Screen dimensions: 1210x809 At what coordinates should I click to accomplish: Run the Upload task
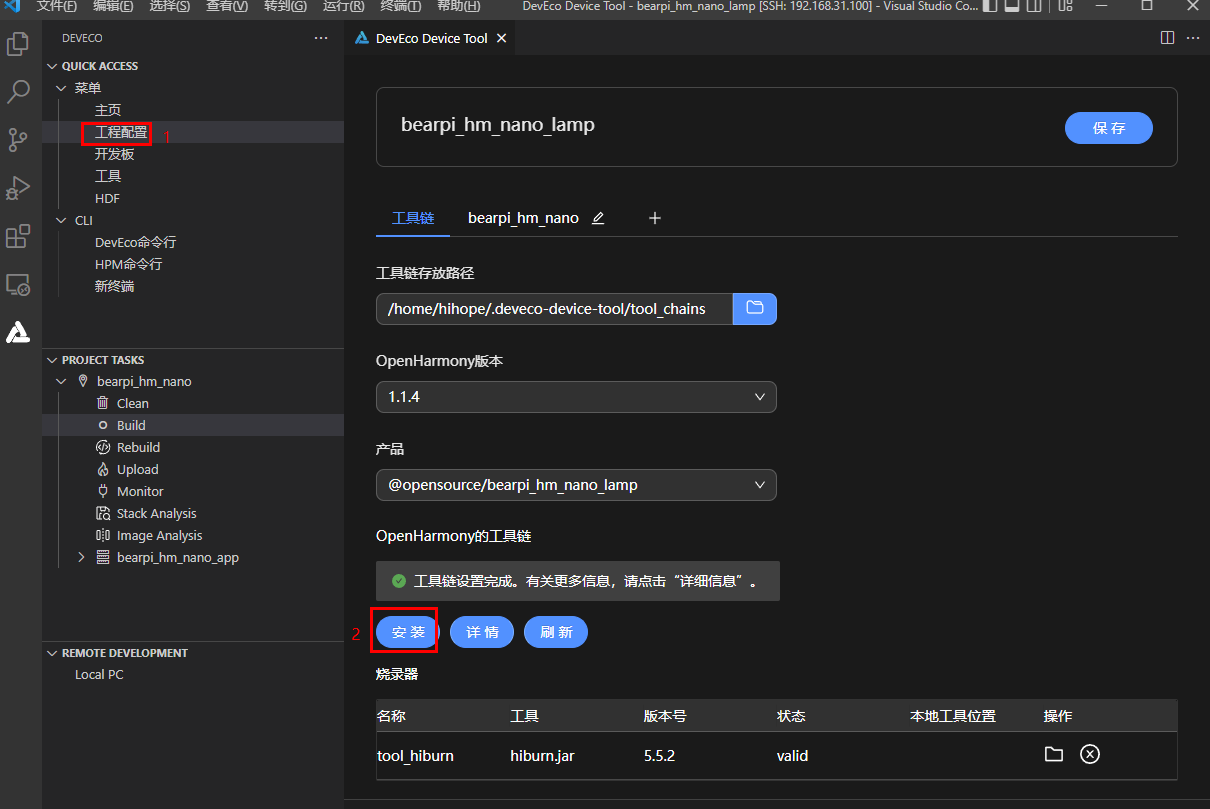click(137, 469)
